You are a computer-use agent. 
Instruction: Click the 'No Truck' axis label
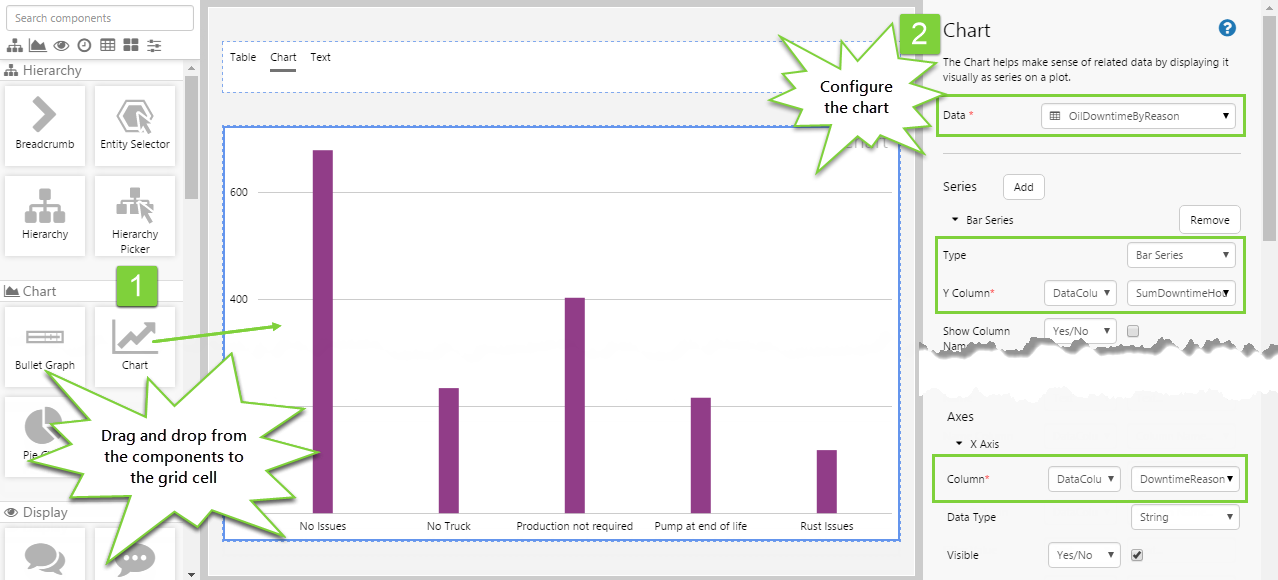[449, 526]
